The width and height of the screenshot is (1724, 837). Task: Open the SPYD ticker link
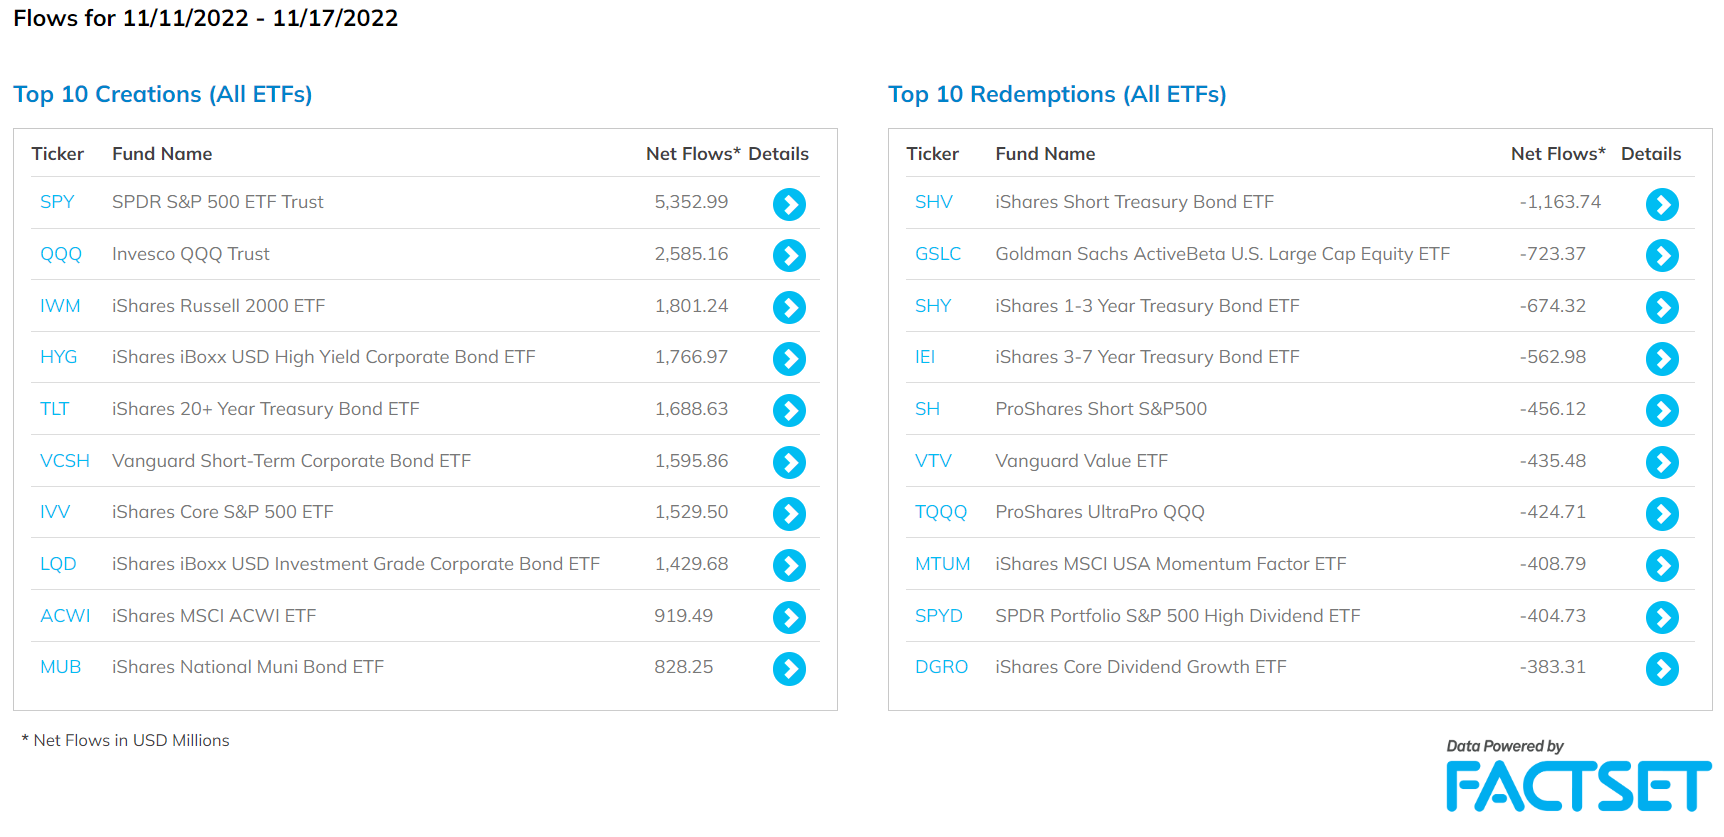[939, 616]
